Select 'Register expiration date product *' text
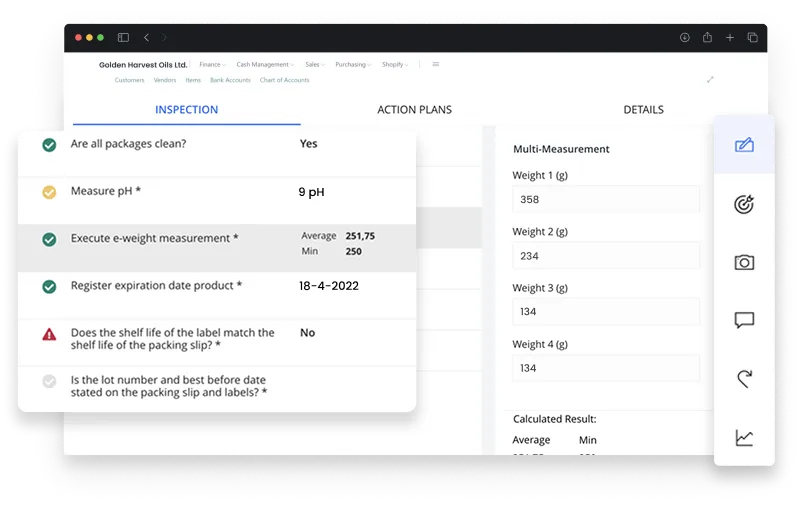This screenshot has height=508, width=812. (156, 285)
